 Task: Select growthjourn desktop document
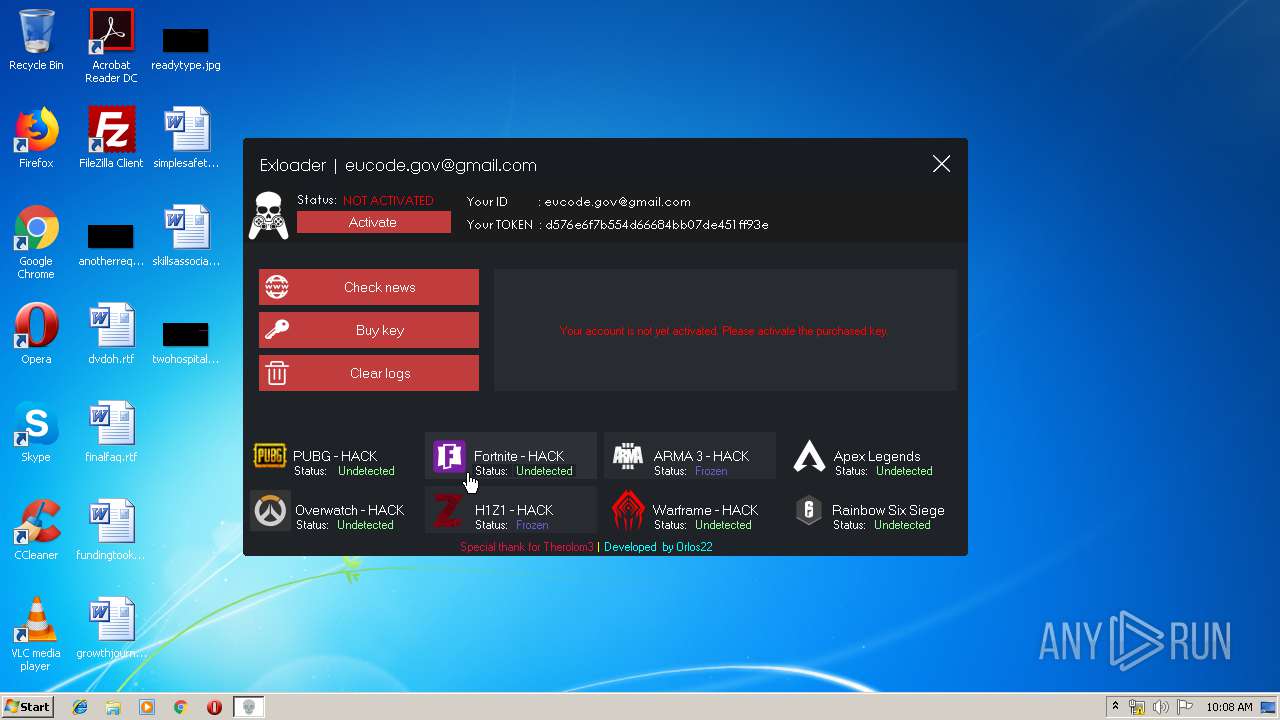pyautogui.click(x=111, y=628)
